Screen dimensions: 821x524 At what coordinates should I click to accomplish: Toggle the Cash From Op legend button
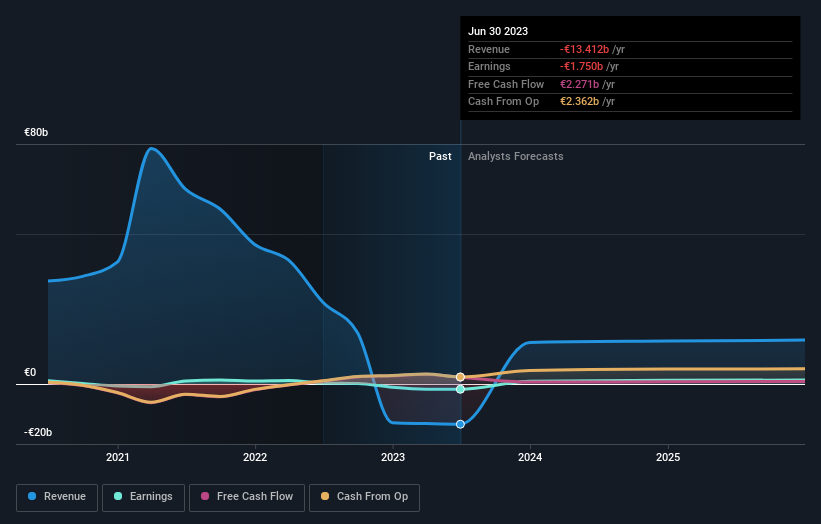coord(364,497)
